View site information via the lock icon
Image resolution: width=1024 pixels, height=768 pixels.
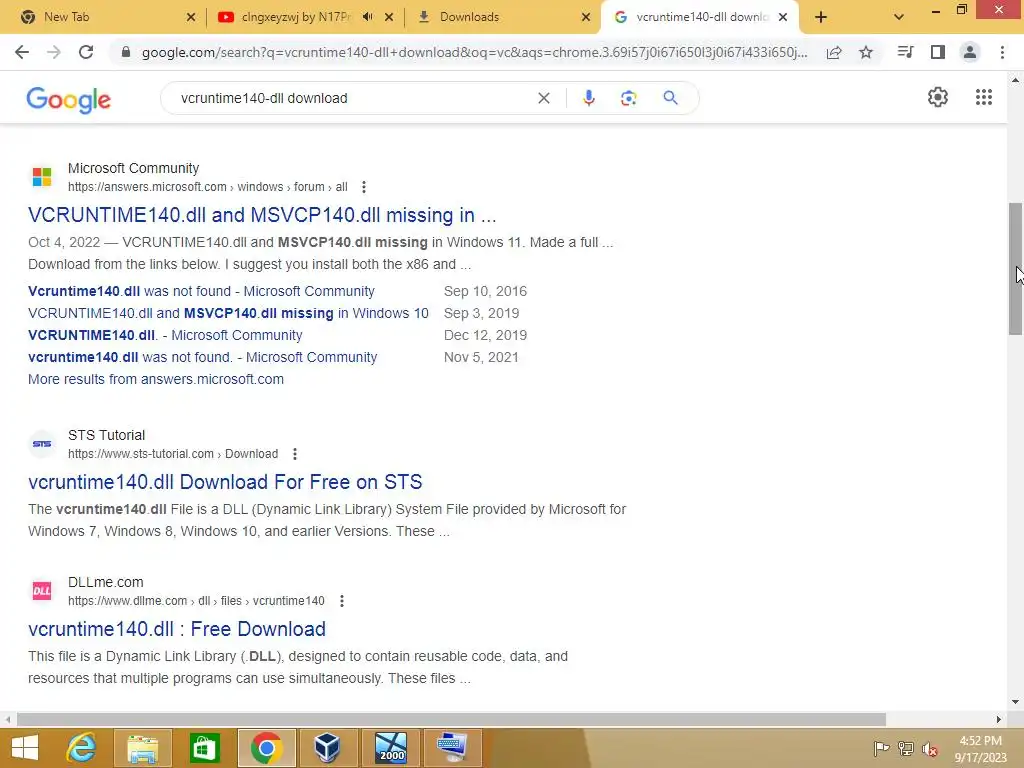pos(126,52)
